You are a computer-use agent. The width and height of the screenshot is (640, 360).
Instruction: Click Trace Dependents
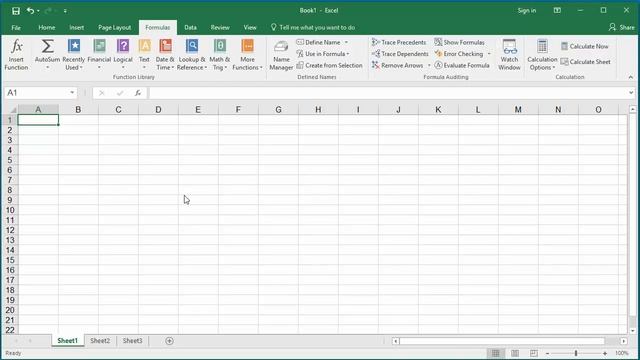(400, 54)
